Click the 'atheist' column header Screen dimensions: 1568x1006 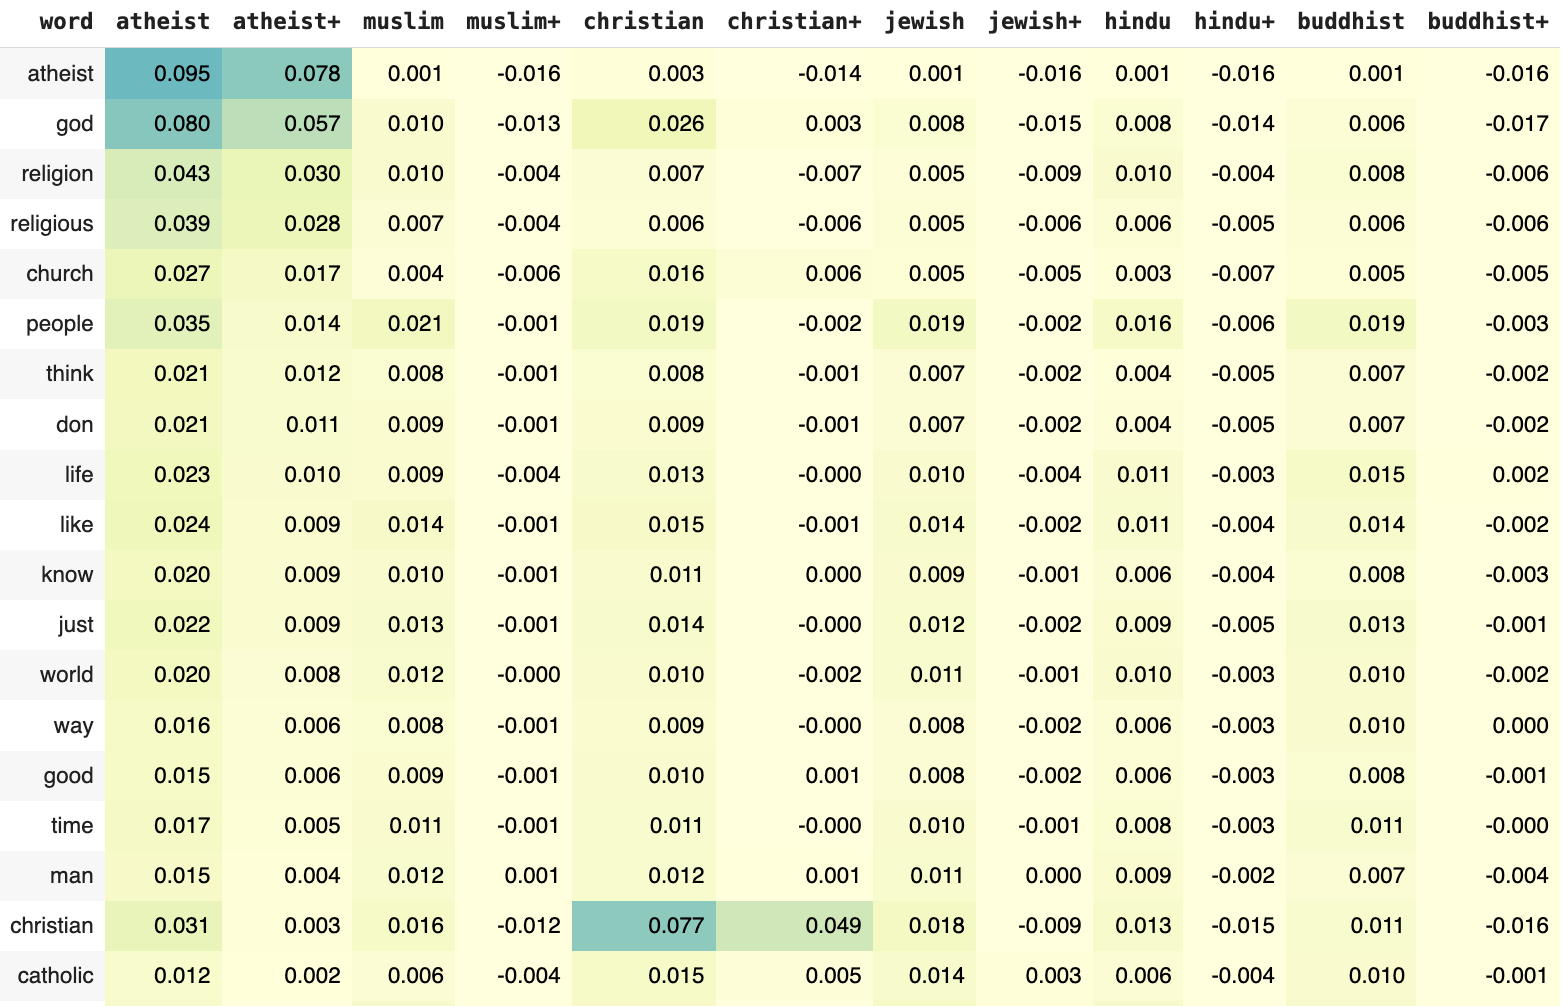click(x=163, y=22)
